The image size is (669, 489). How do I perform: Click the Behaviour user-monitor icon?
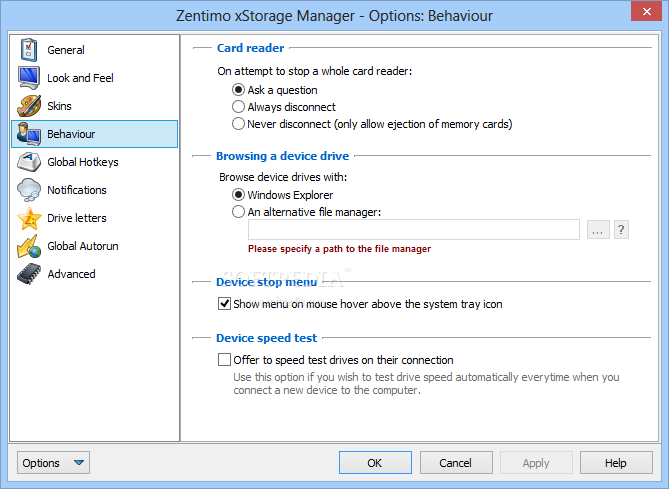29,134
